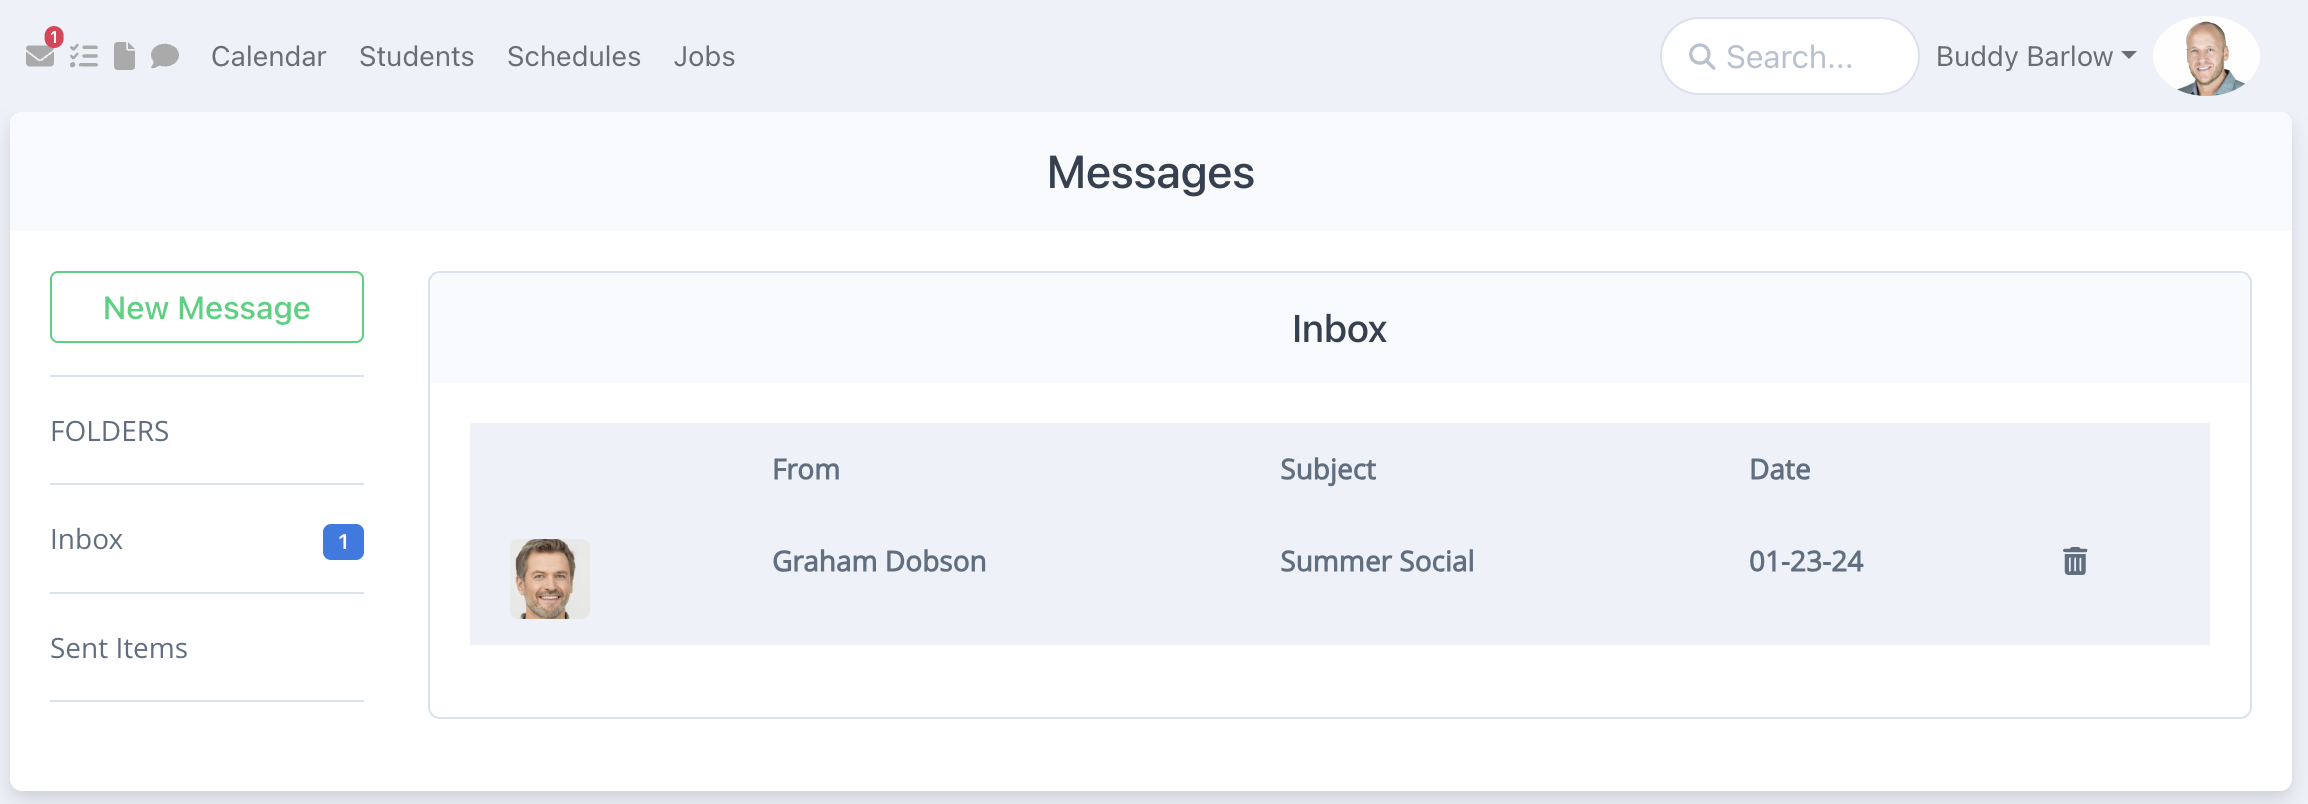
Task: Navigate to Schedules
Action: click(574, 57)
